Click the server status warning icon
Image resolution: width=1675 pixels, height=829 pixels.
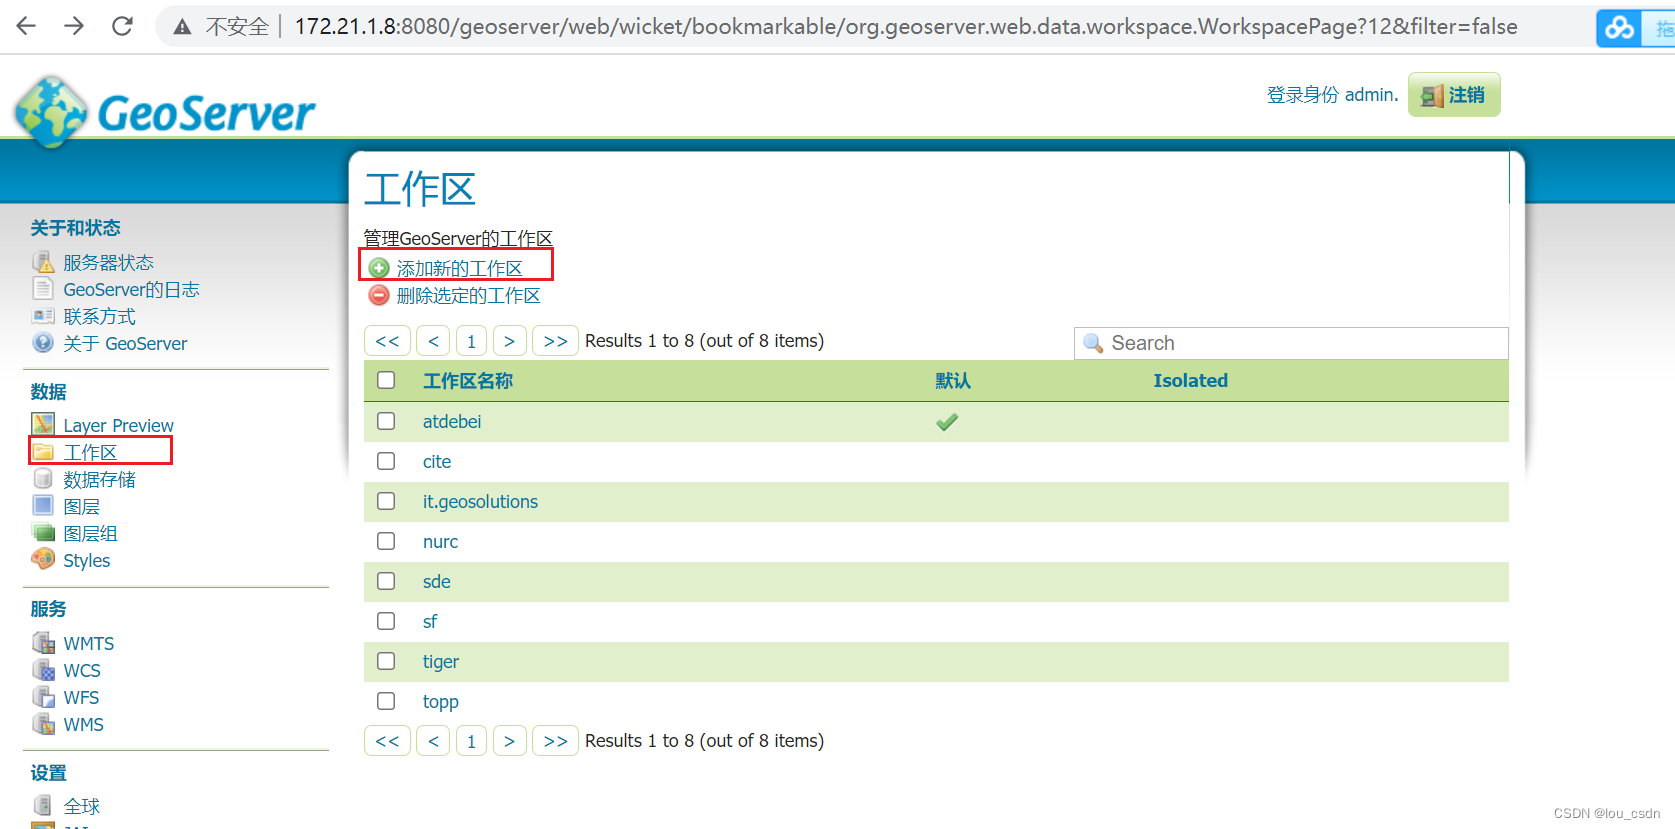click(43, 262)
